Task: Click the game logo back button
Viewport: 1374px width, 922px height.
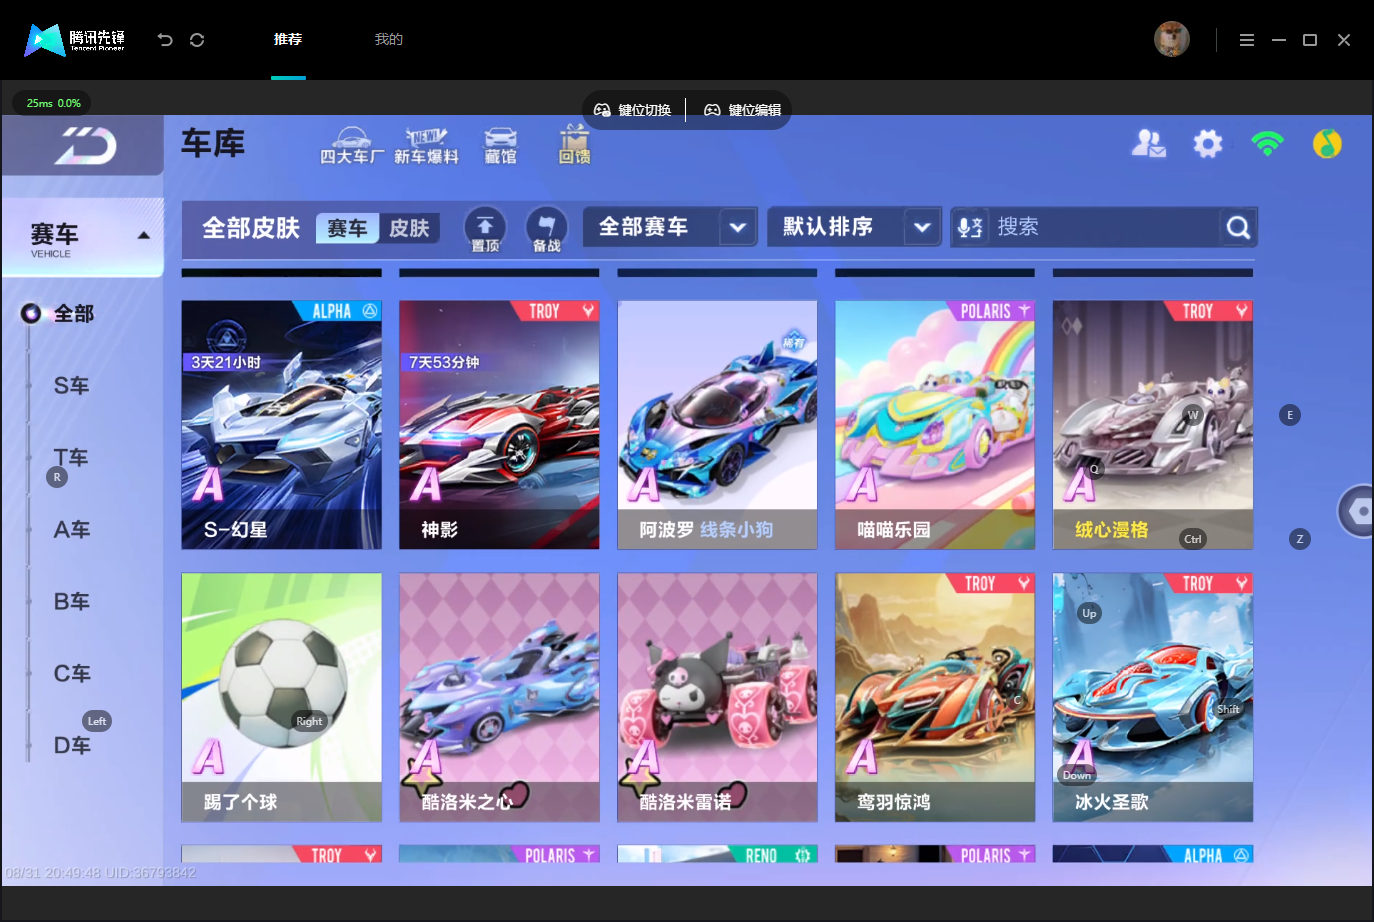Action: pyautogui.click(x=85, y=146)
